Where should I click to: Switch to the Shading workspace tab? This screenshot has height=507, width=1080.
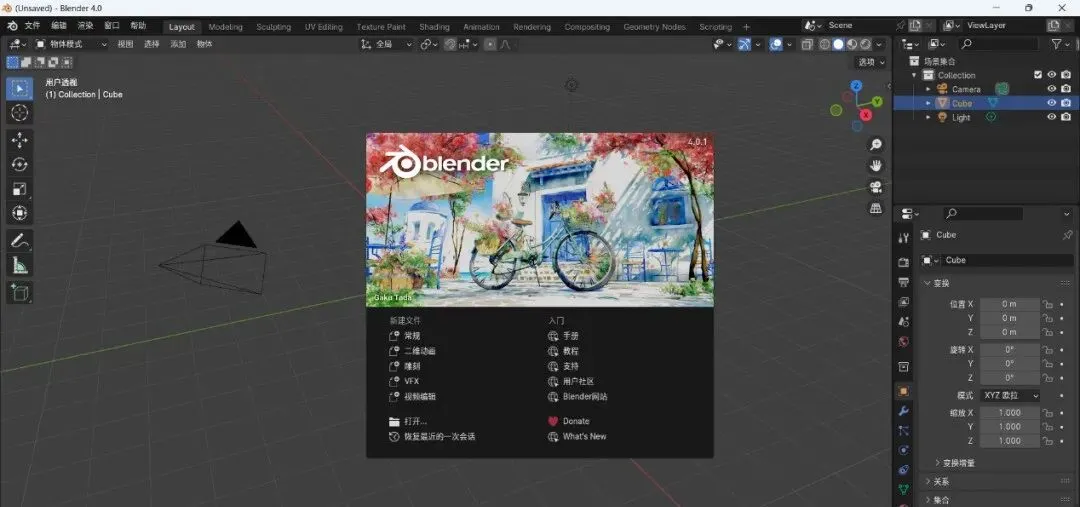(434, 27)
